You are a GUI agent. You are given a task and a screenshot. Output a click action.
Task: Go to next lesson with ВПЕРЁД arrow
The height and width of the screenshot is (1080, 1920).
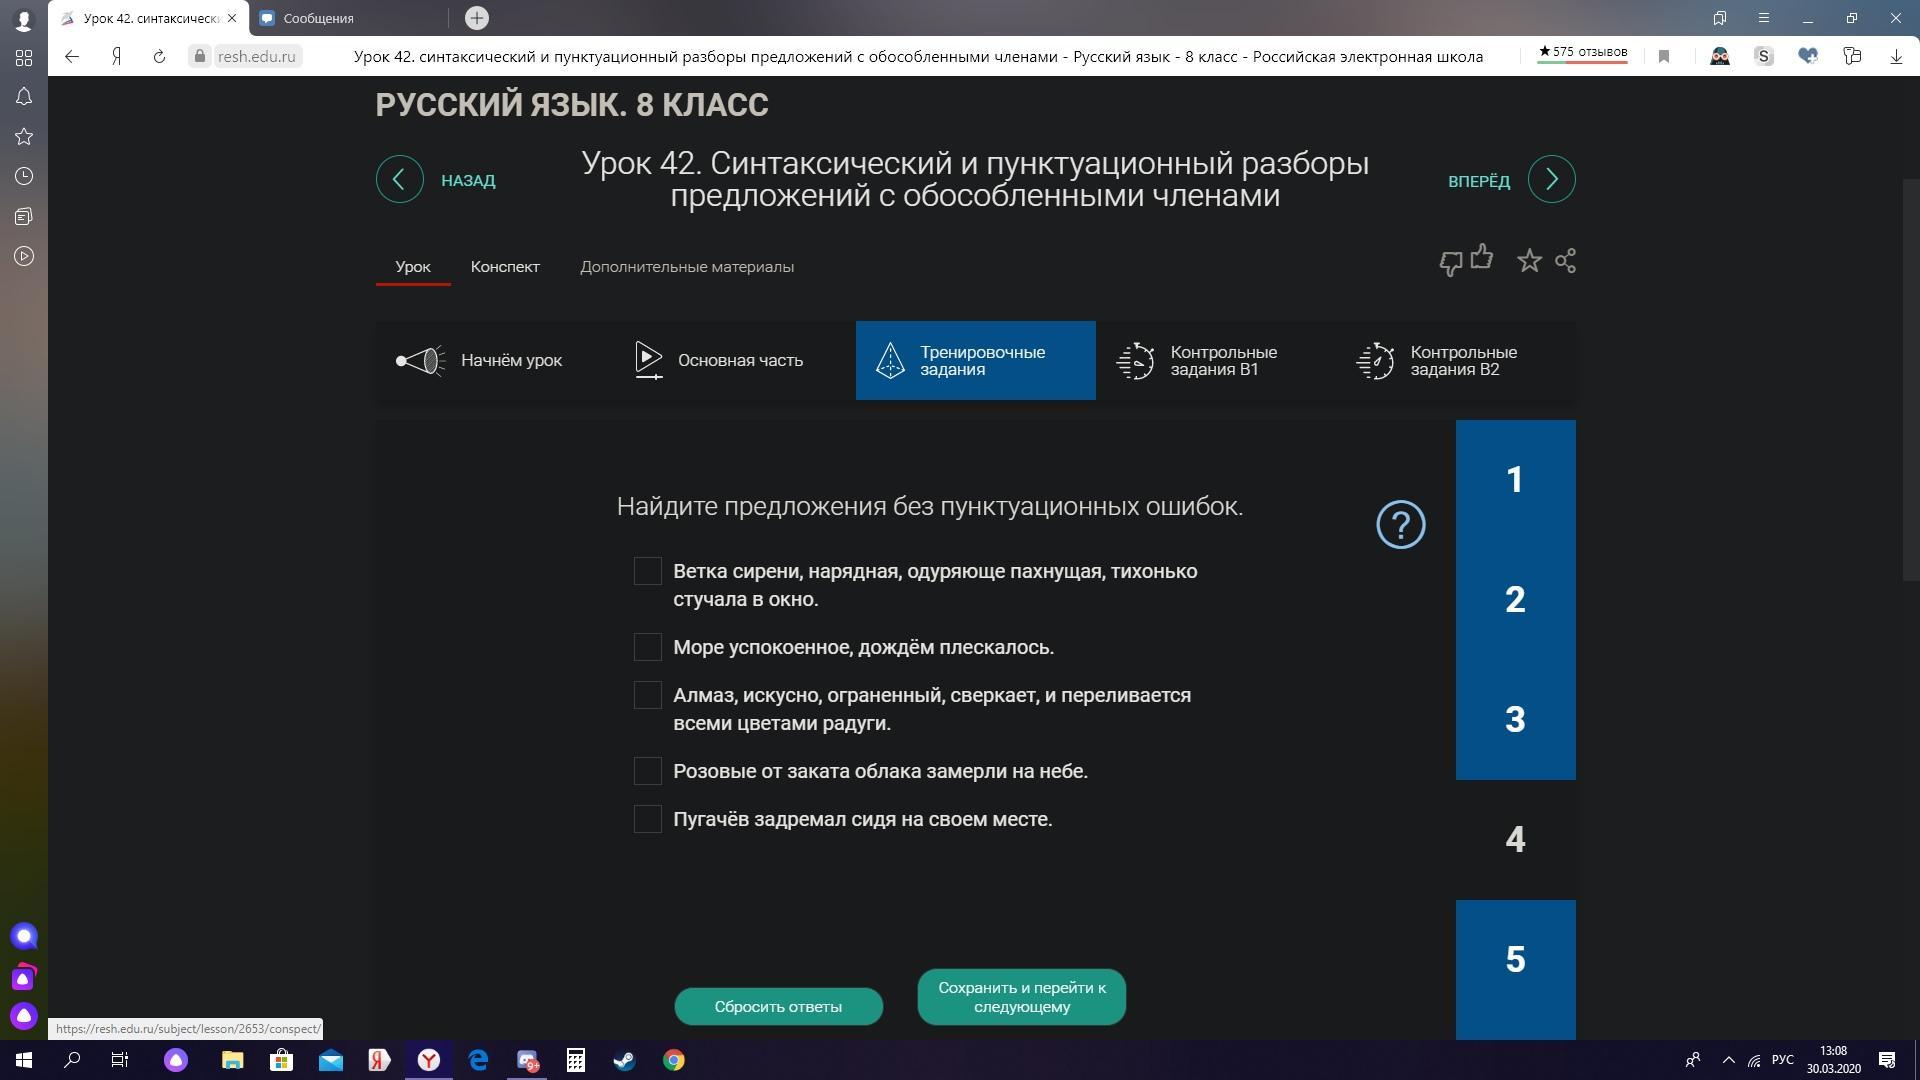tap(1551, 180)
